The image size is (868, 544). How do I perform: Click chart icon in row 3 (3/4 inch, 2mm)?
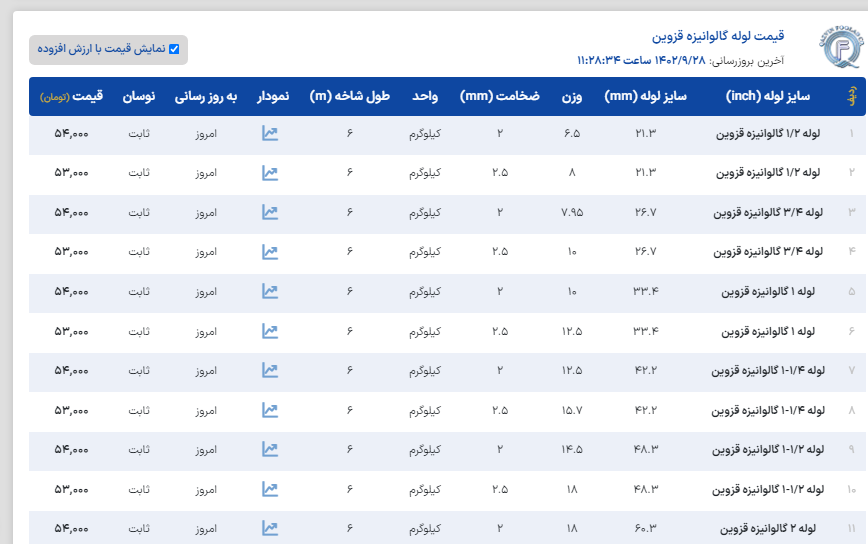(269, 212)
